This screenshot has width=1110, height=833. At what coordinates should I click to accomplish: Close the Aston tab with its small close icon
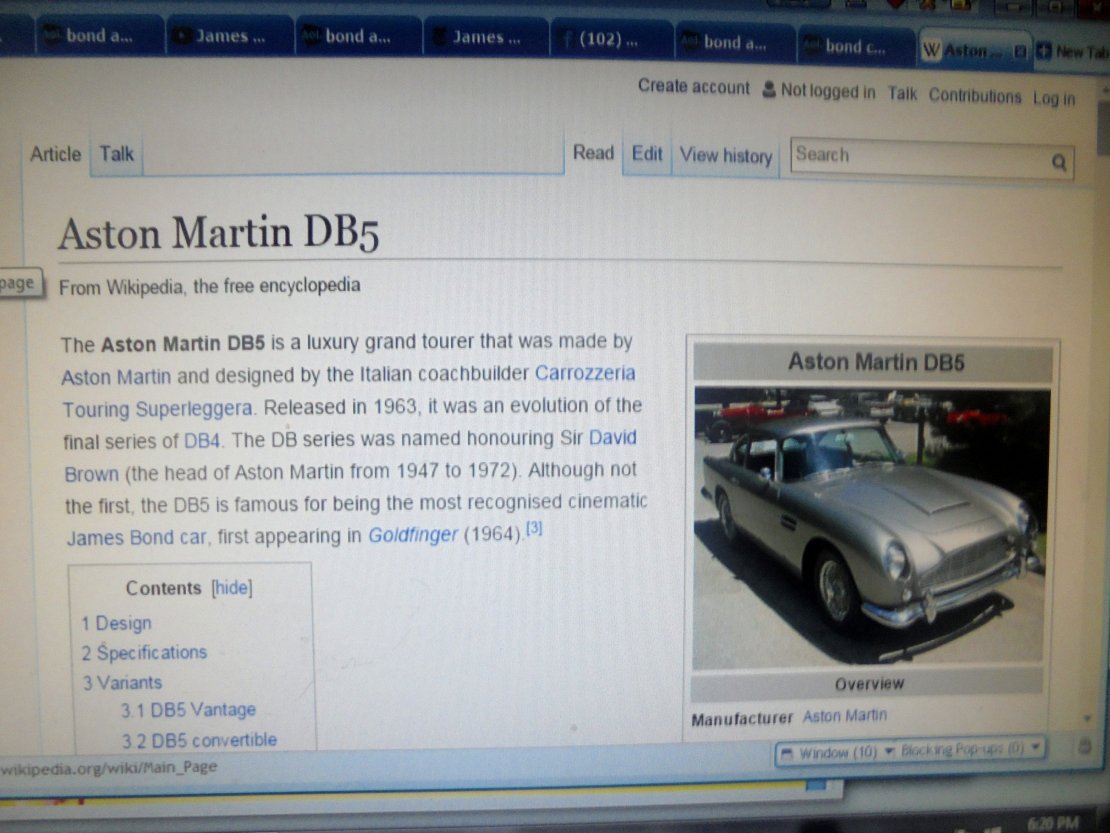(x=1020, y=52)
